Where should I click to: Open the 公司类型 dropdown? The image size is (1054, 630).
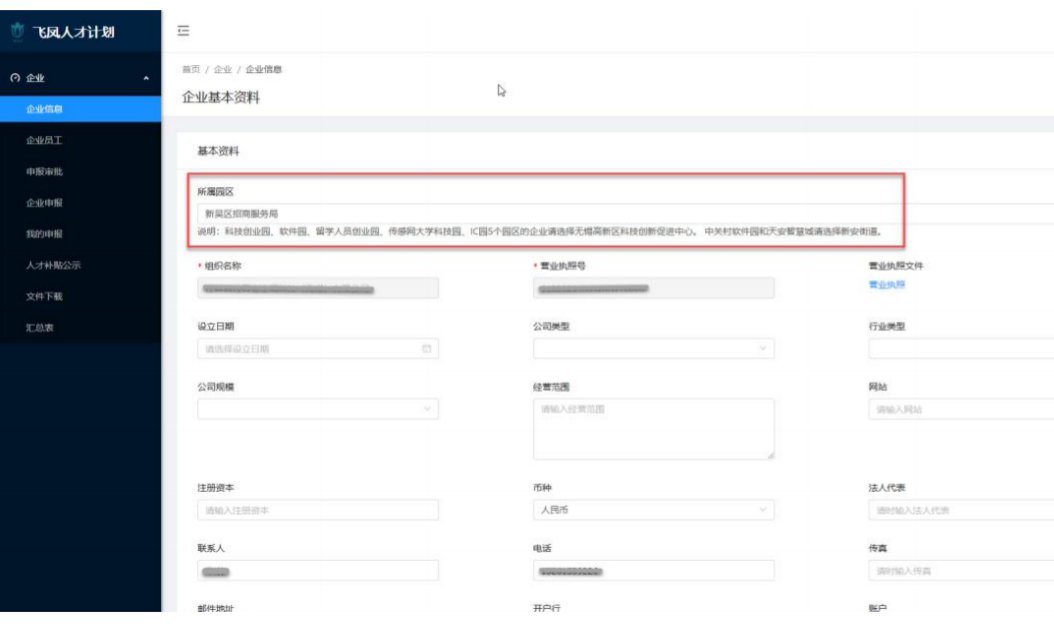[653, 349]
